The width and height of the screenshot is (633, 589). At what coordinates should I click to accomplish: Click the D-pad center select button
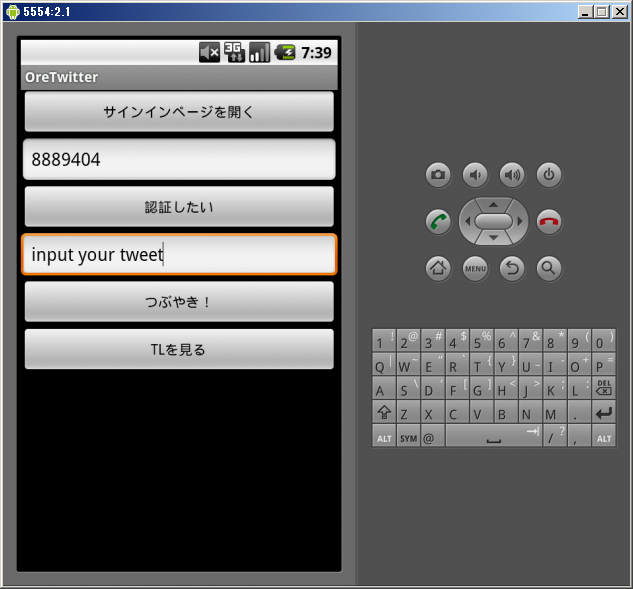tap(493, 221)
